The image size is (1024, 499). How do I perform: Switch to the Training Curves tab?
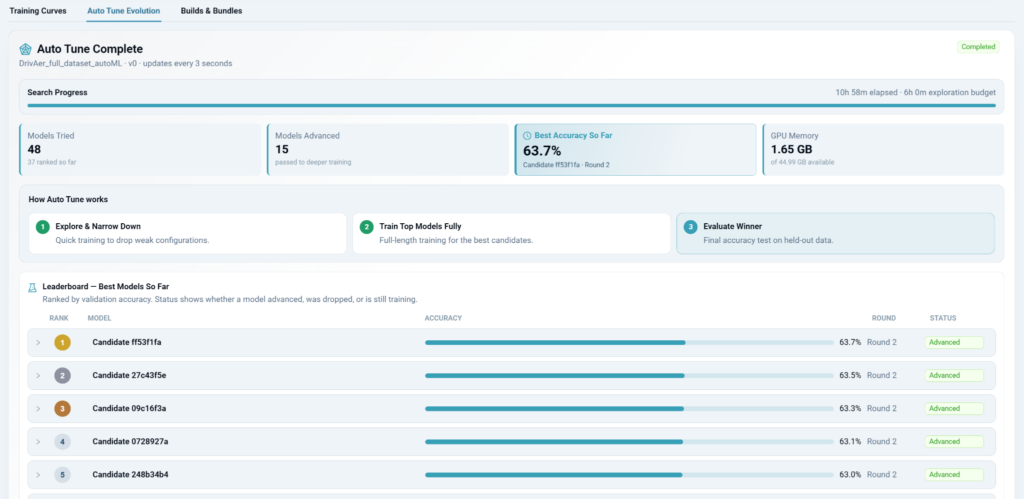coord(38,11)
